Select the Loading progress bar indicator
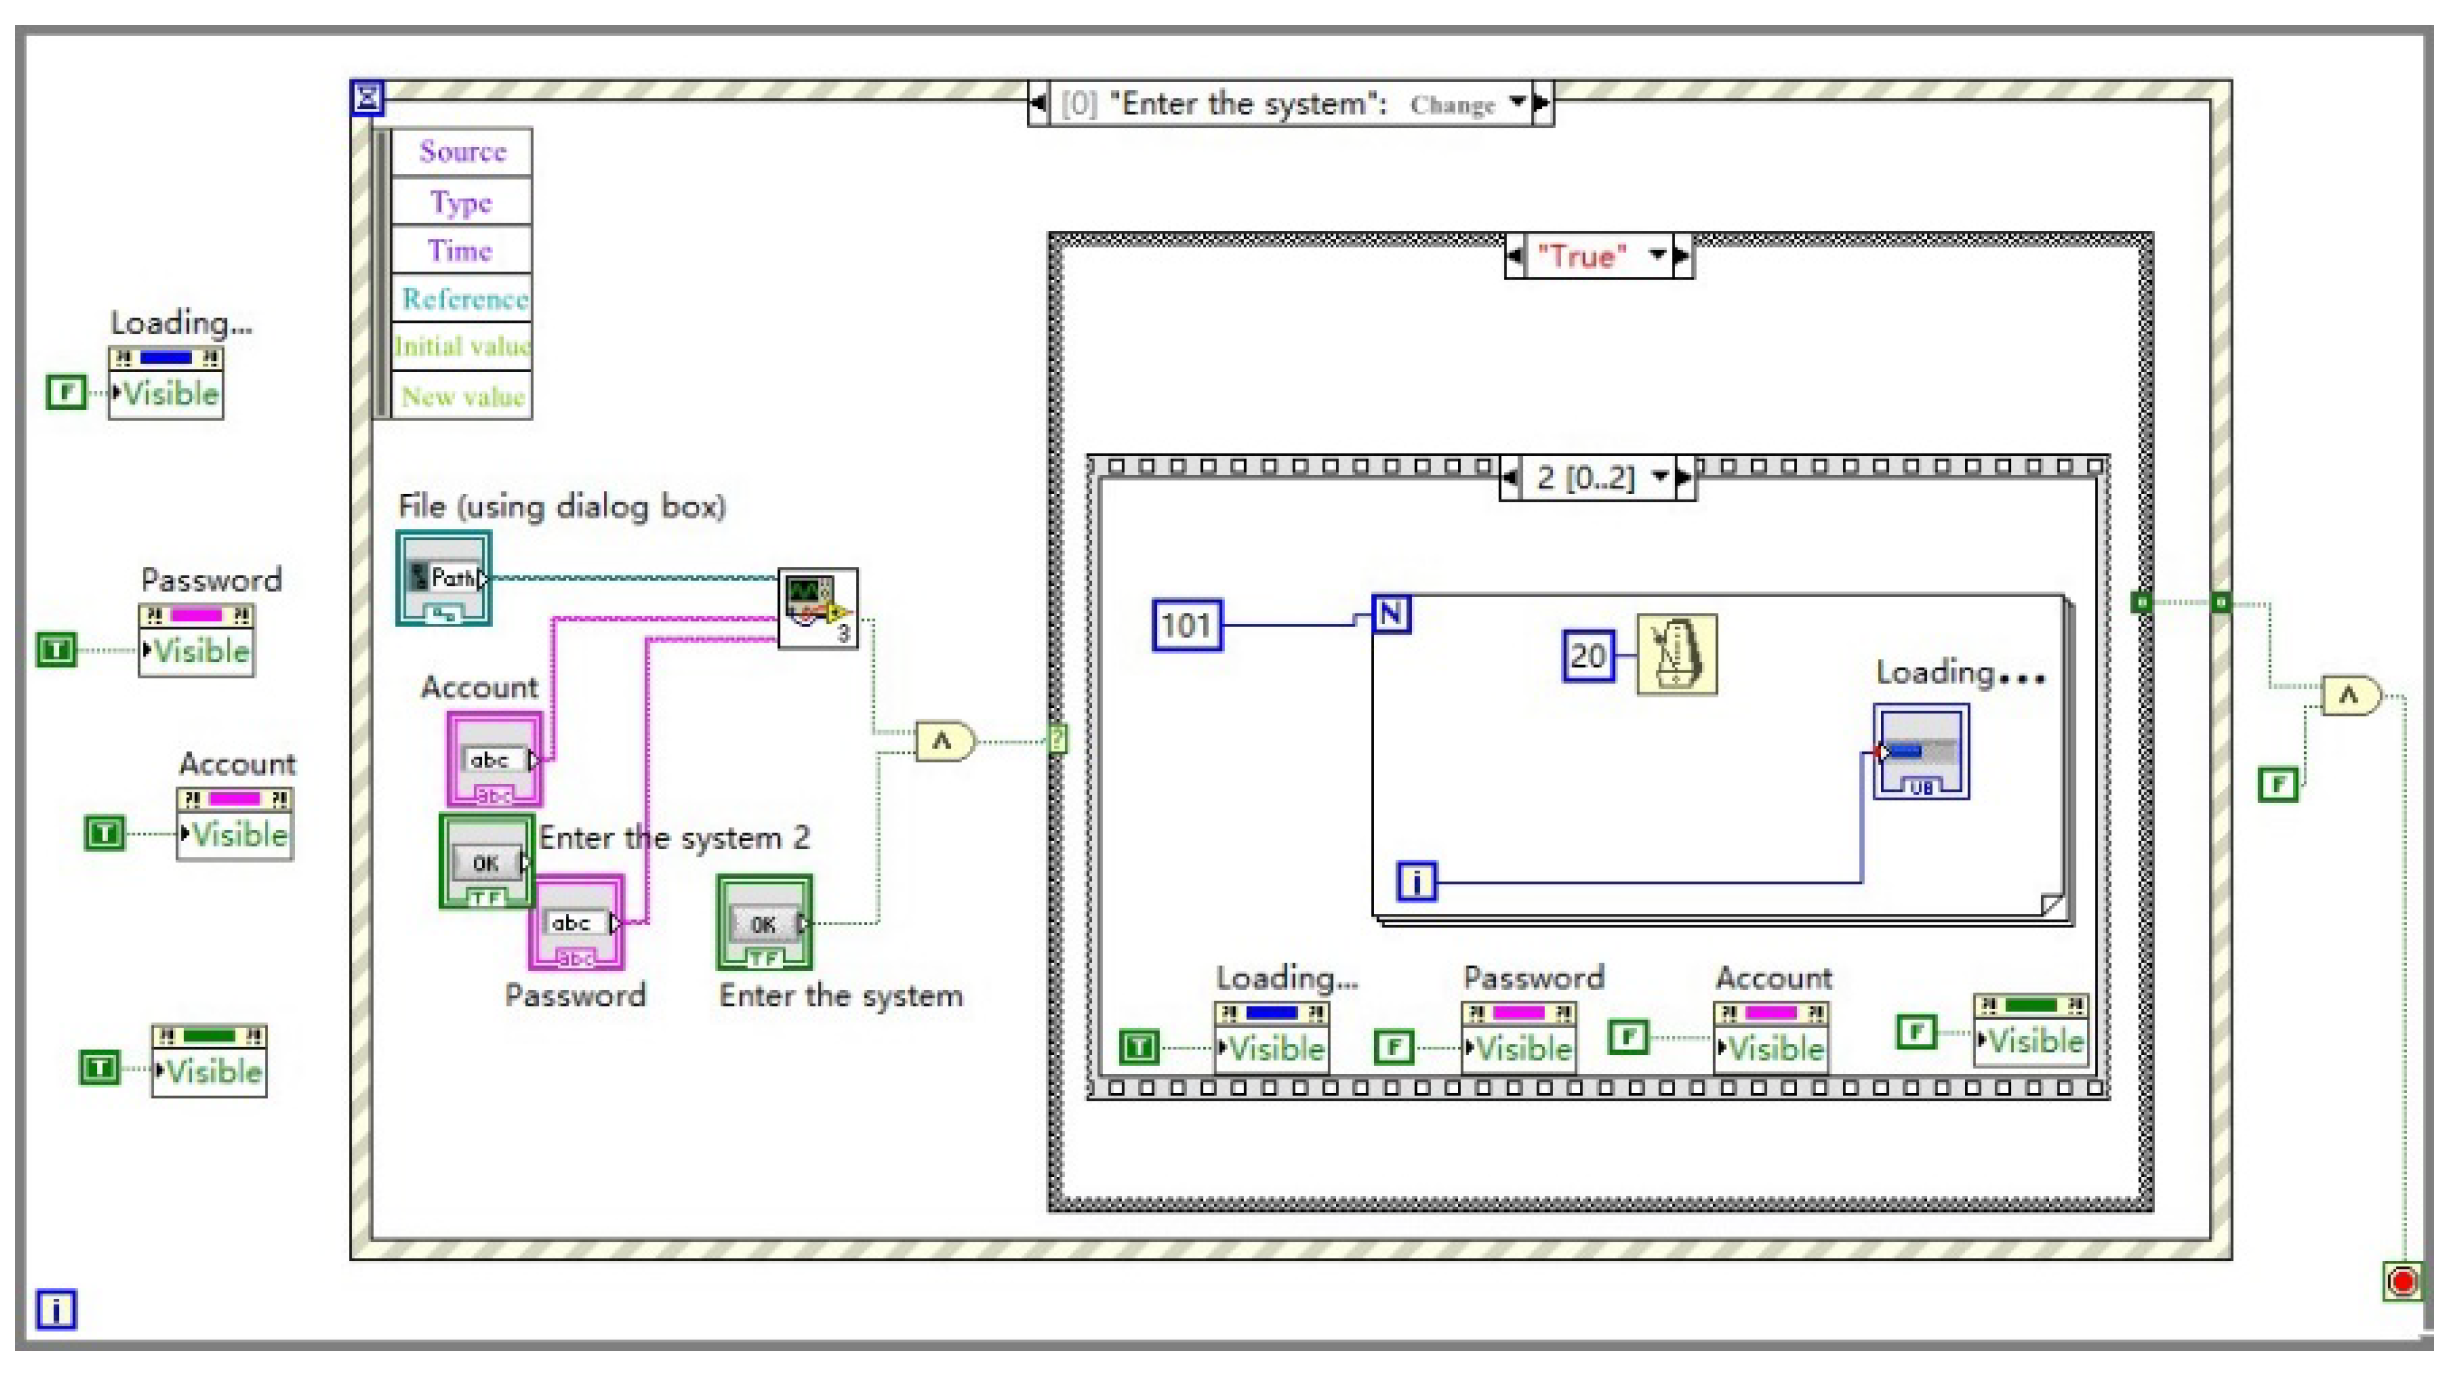 1920,751
